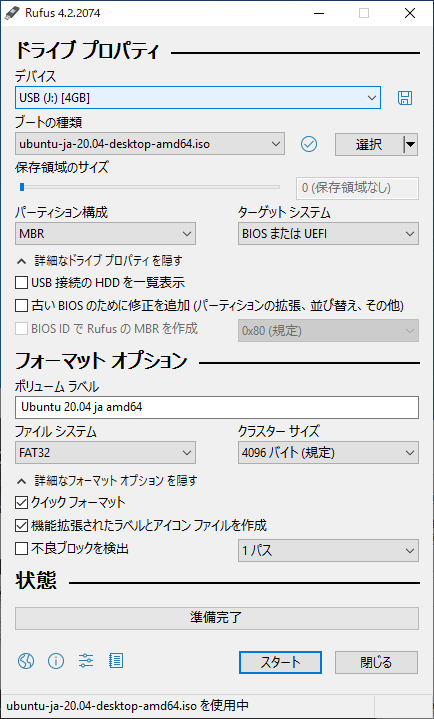This screenshot has height=719, width=434.
Task: Show the log window icon
Action: pos(116,661)
